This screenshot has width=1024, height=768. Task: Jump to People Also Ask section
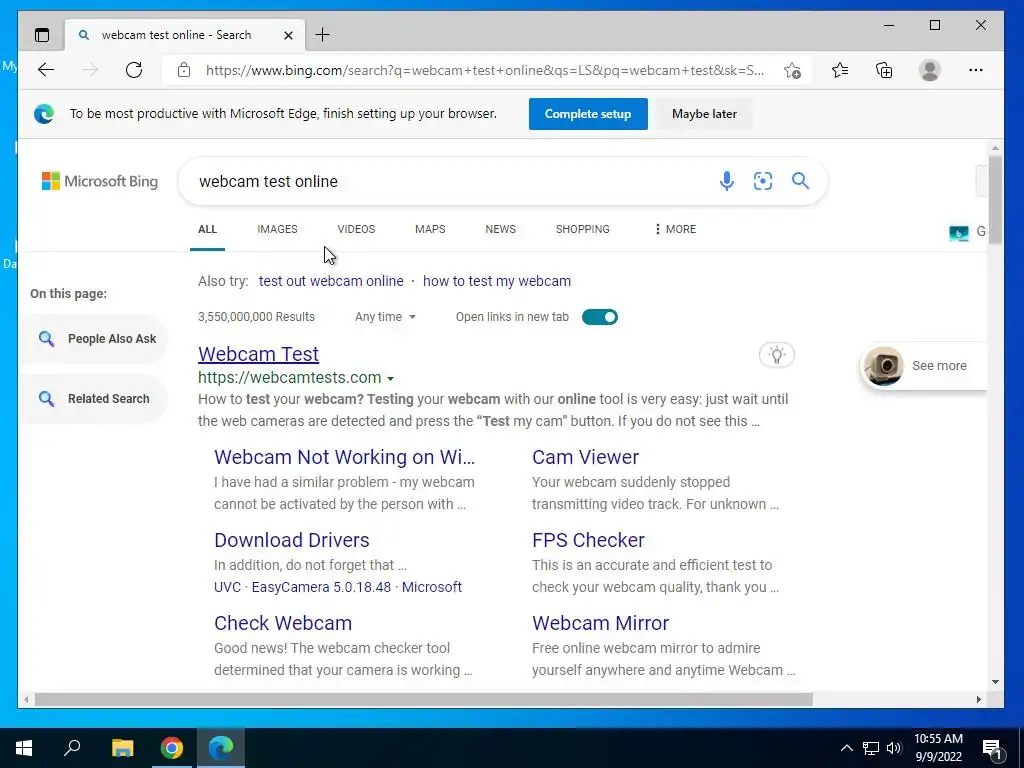93,338
